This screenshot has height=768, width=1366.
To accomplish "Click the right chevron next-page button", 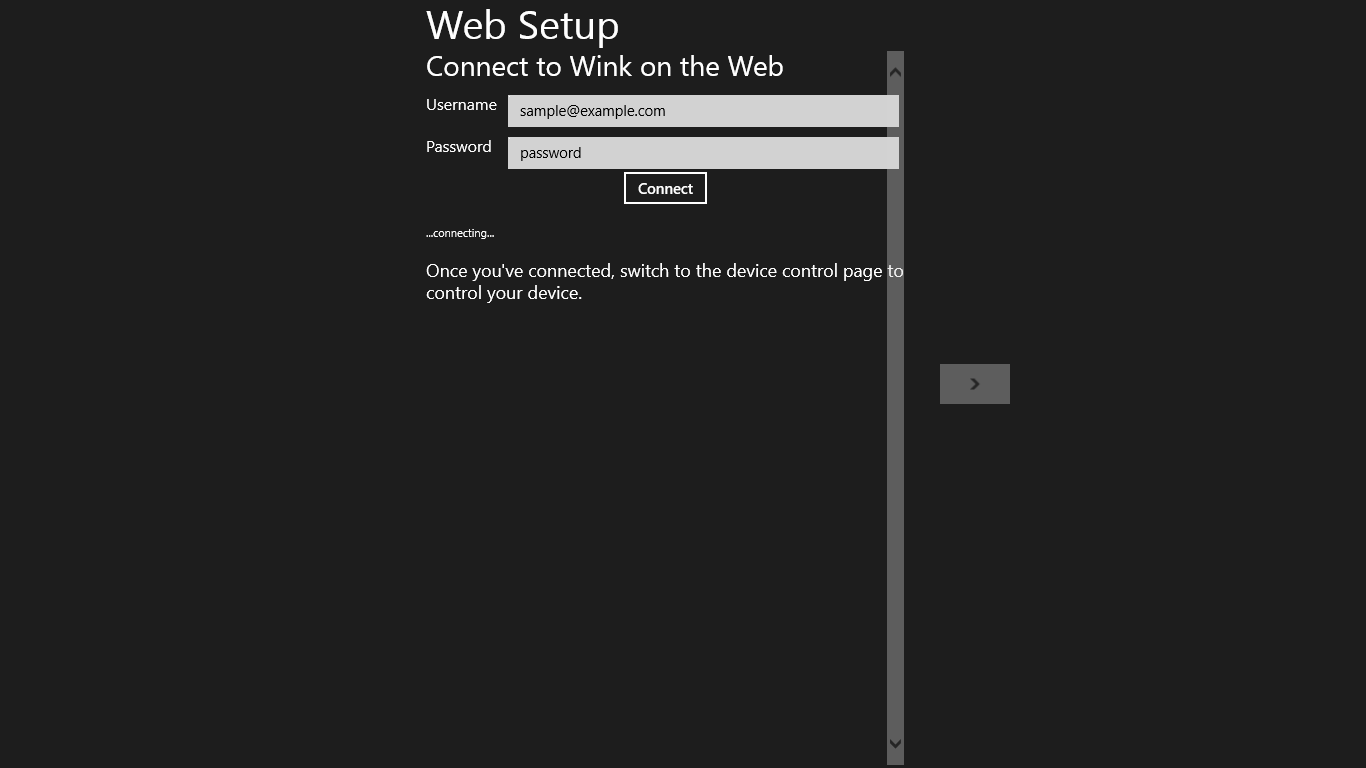I will [x=975, y=384].
